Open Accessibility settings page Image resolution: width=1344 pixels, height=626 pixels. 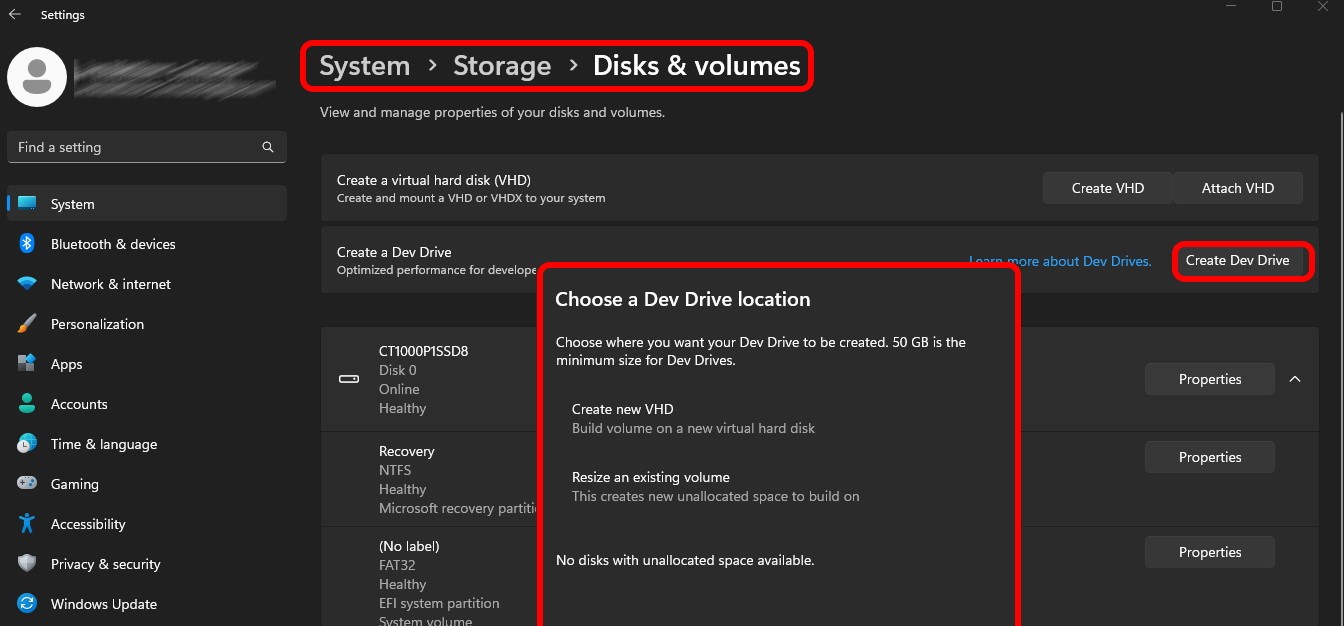click(x=88, y=524)
